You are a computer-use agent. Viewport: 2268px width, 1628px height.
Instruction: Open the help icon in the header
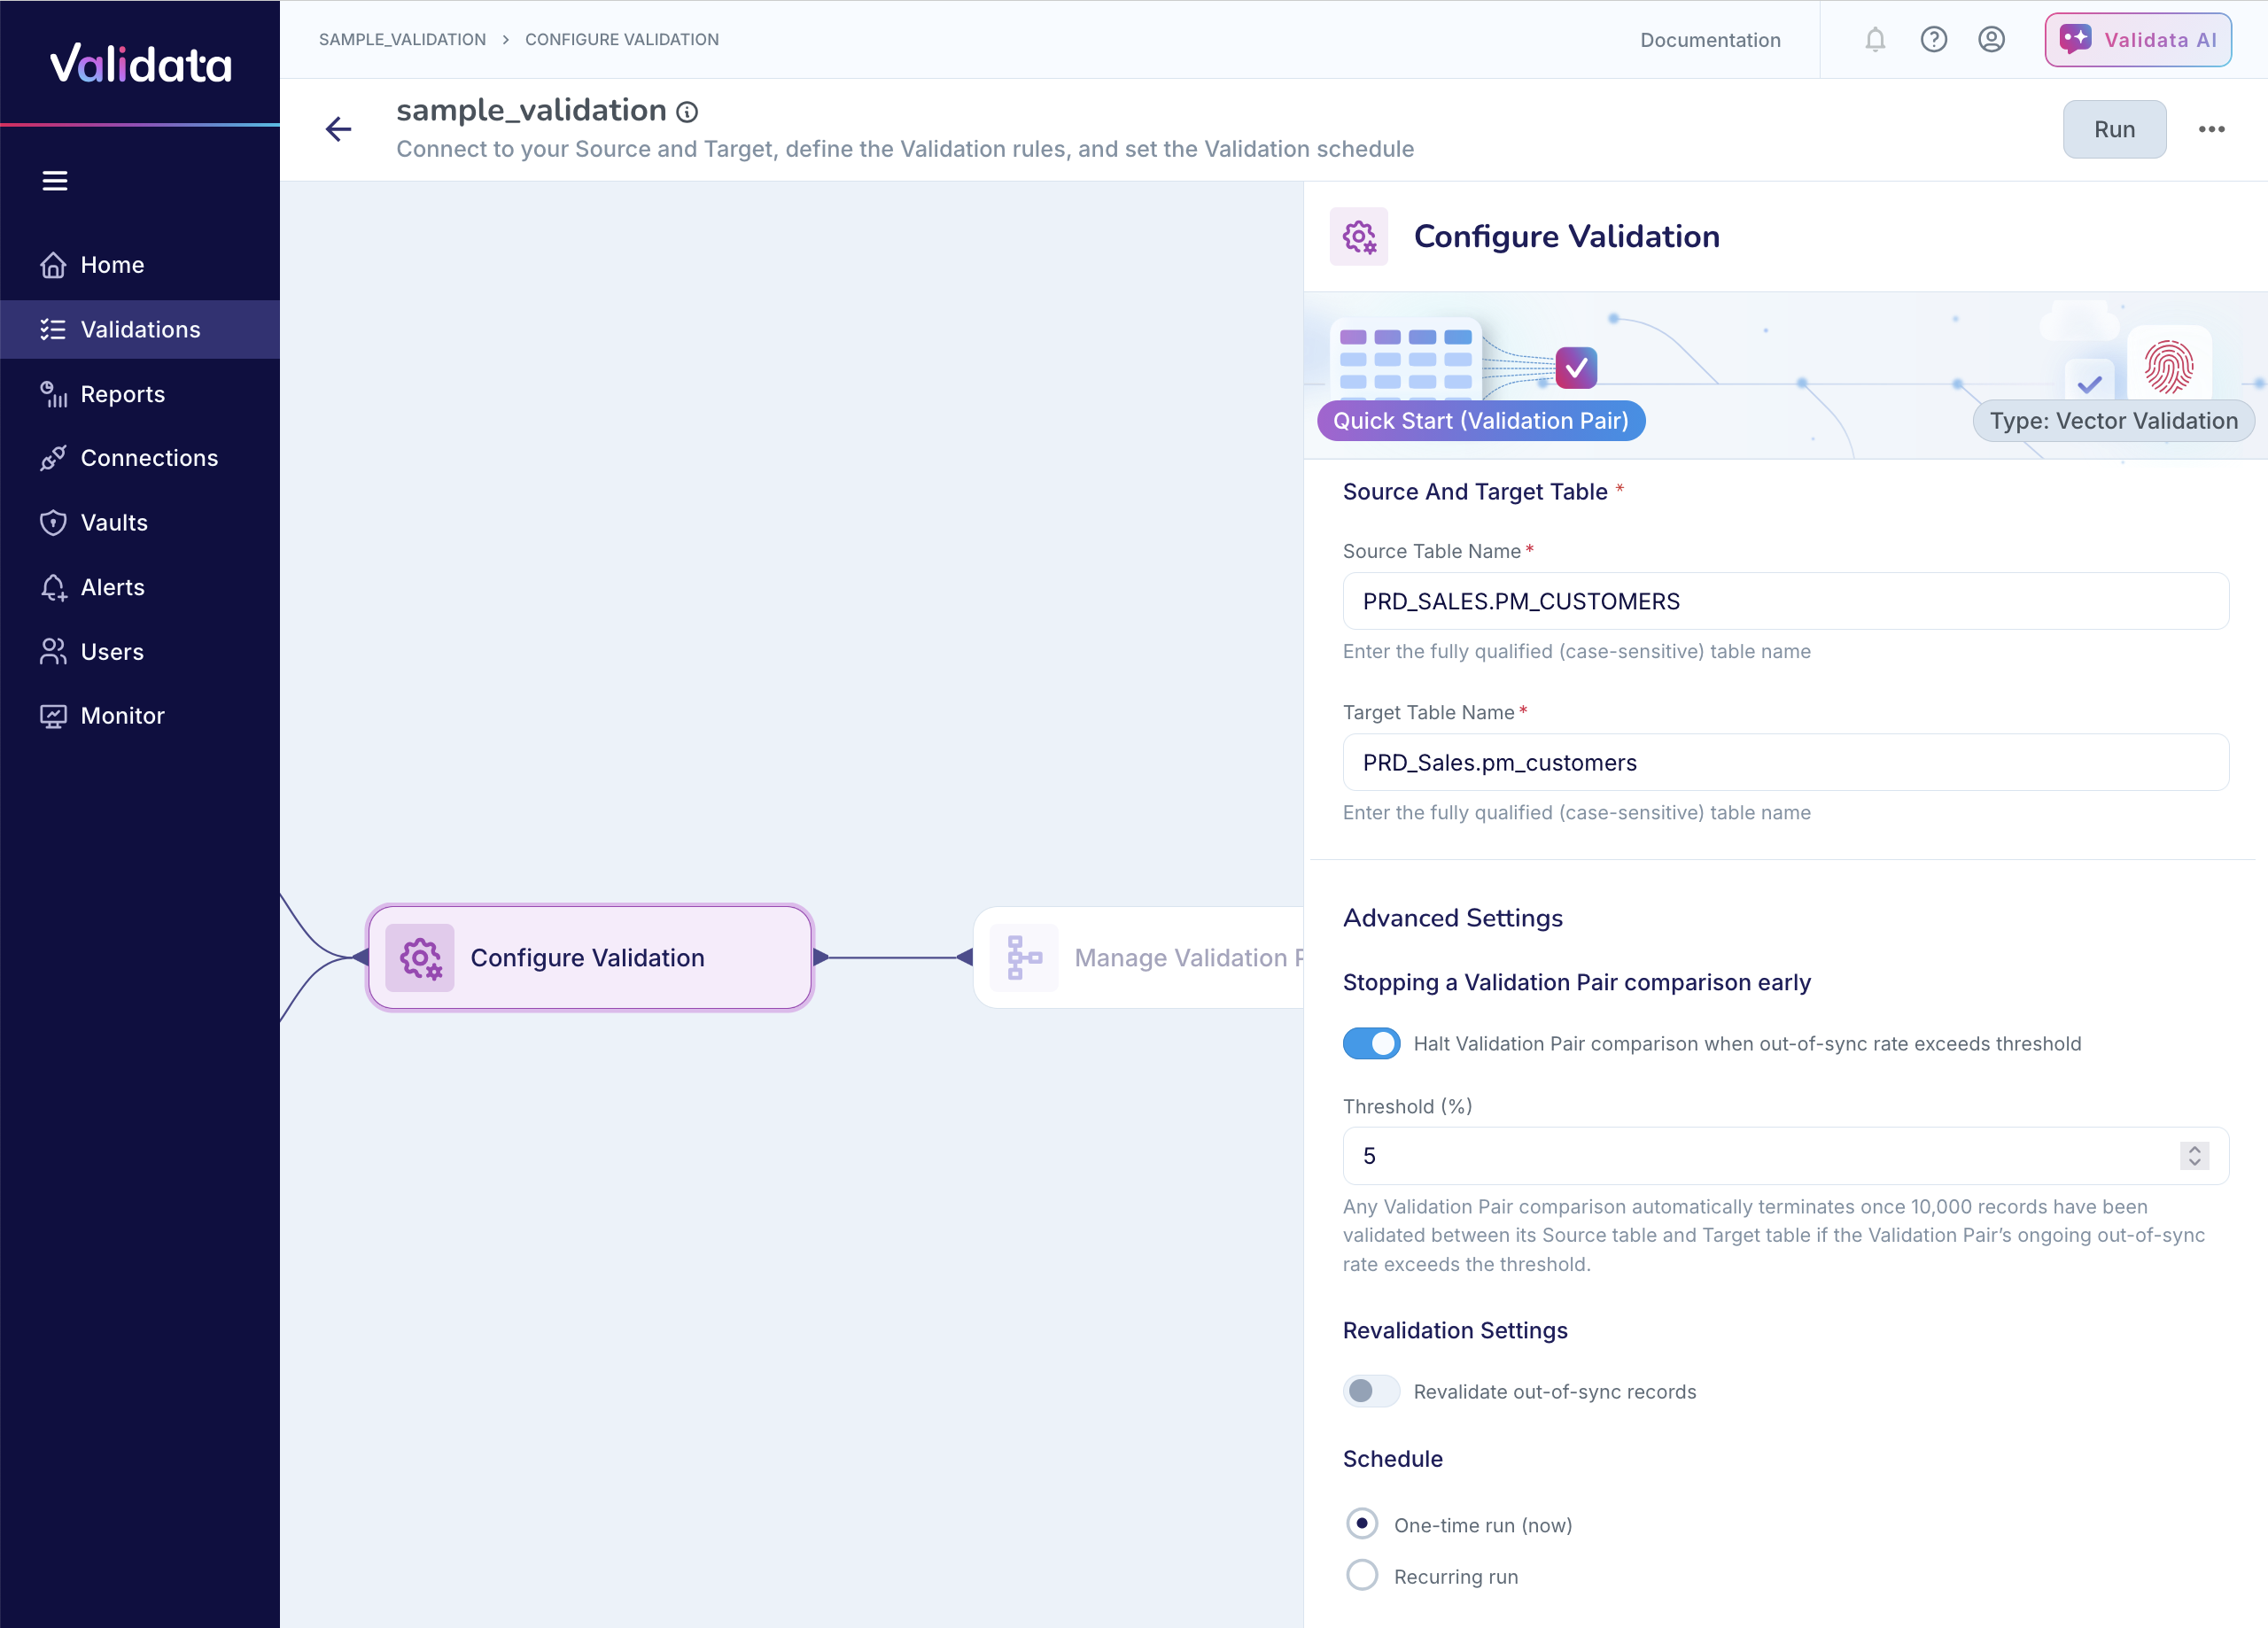tap(1933, 40)
